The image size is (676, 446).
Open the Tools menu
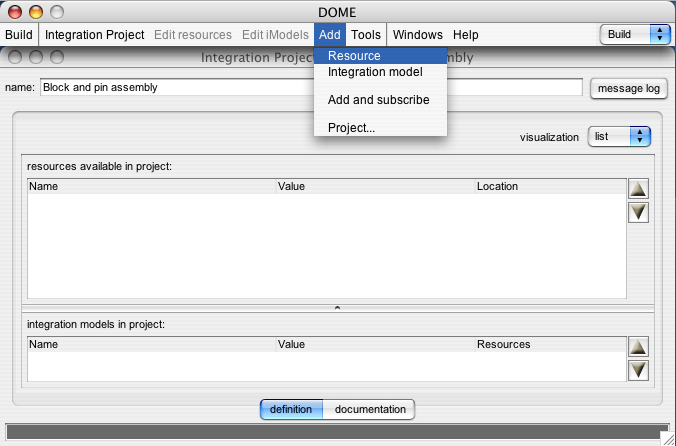tap(366, 34)
